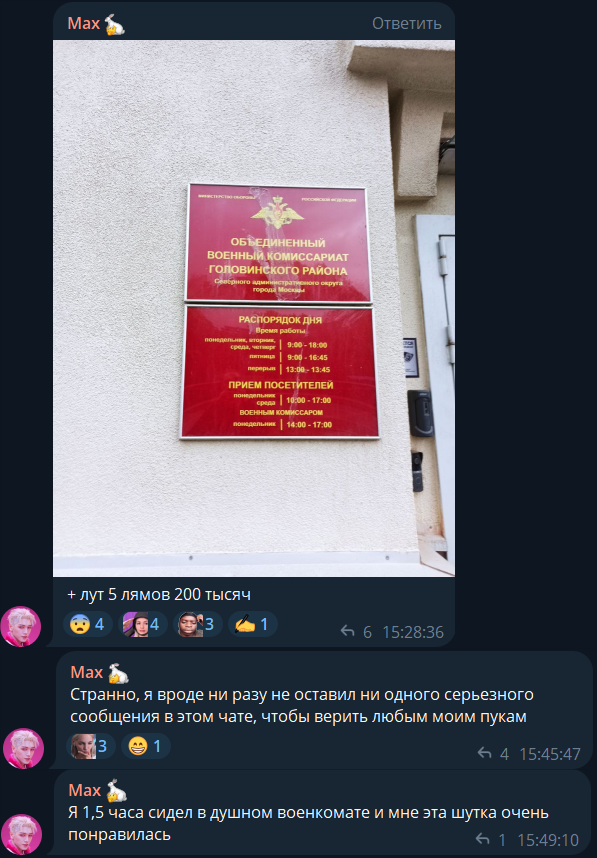This screenshot has width=597, height=858.
Task: Open the military commissariat sign photo
Action: pos(254,308)
